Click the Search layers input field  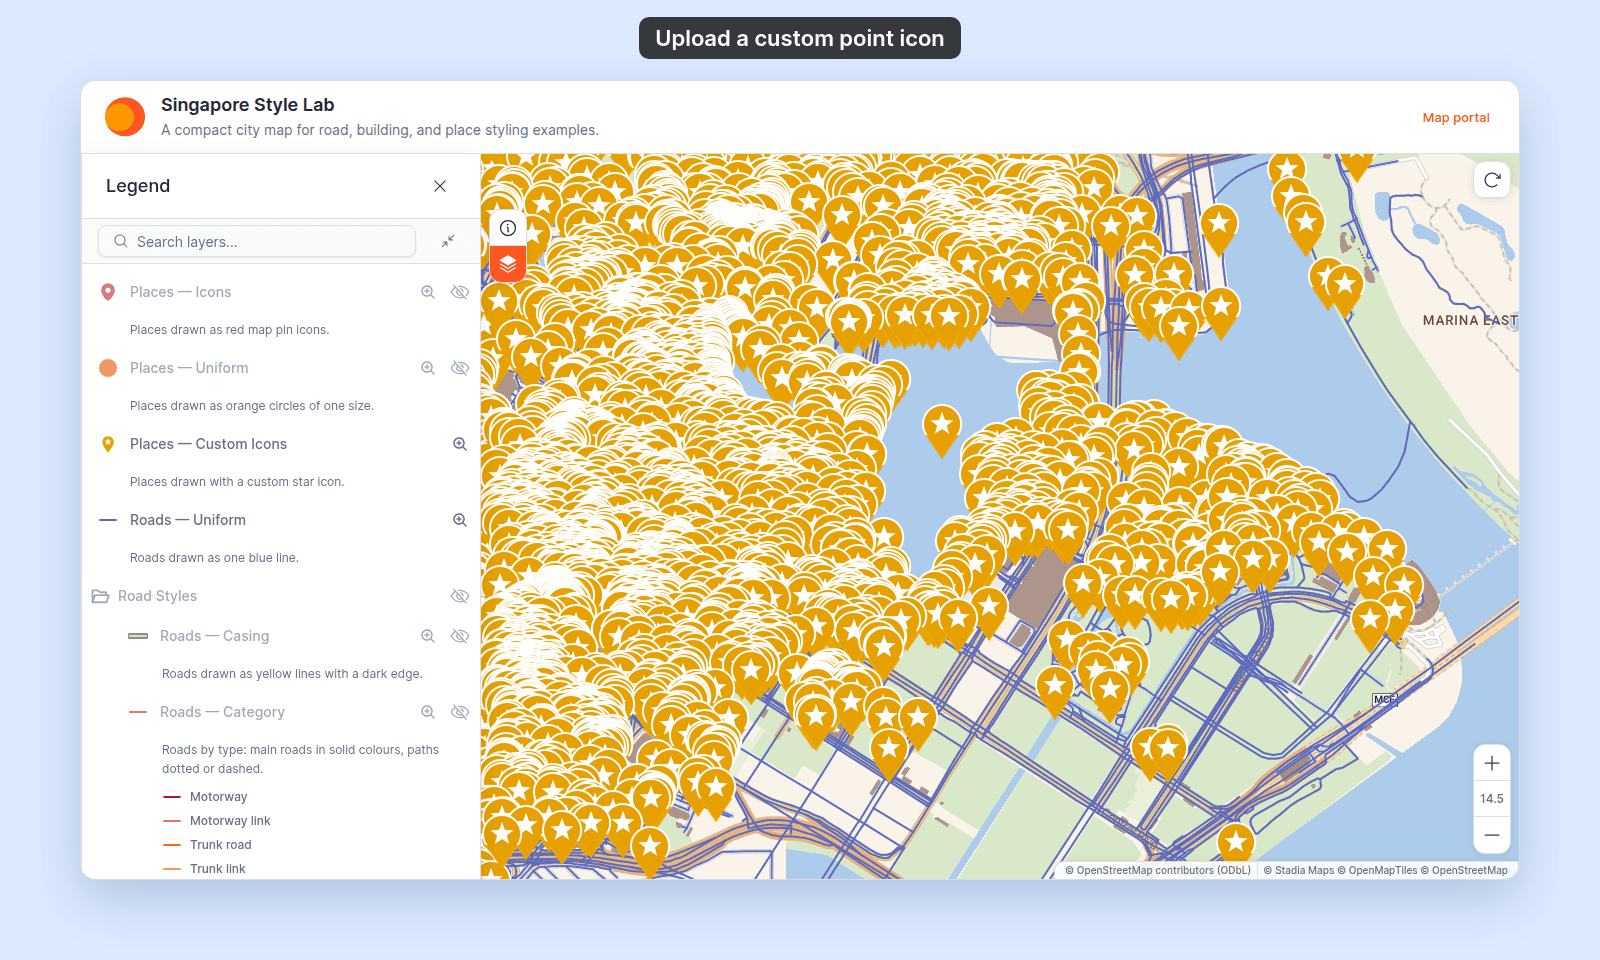[257, 241]
